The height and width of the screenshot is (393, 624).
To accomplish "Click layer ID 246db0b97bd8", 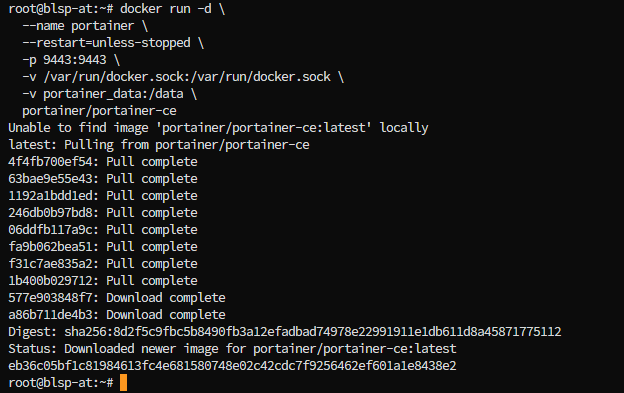I will (50, 213).
